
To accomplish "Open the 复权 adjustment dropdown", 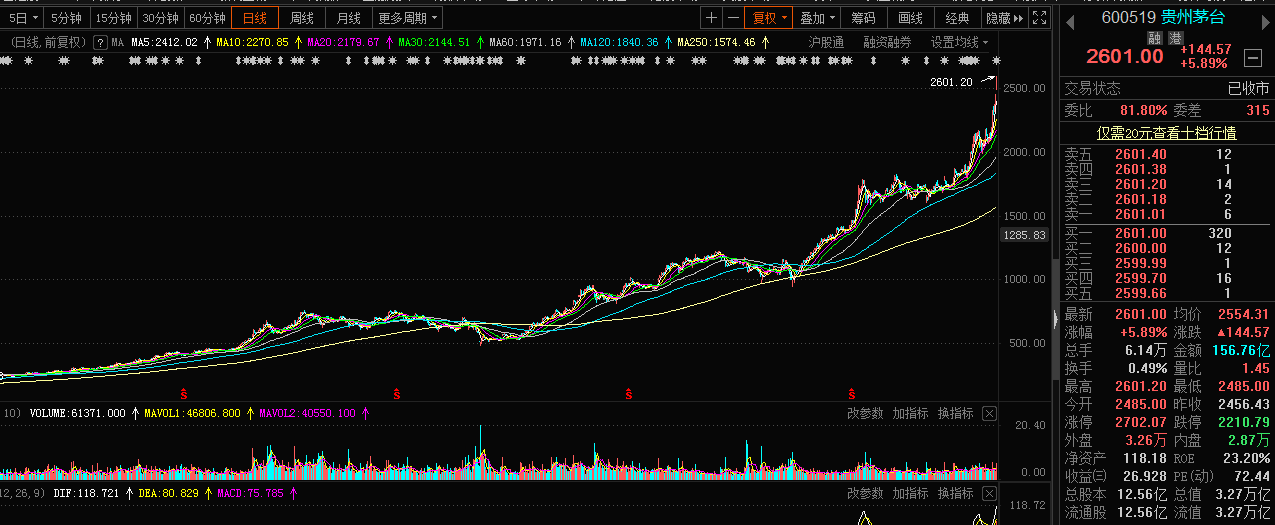I will [770, 18].
